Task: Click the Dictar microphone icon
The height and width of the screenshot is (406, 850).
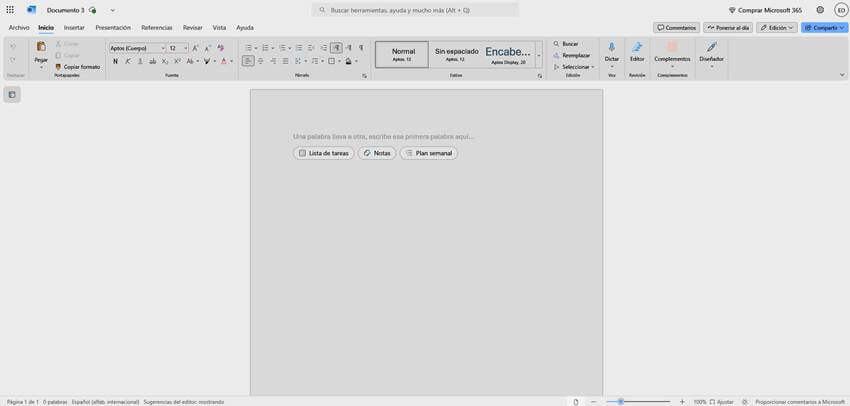Action: coord(611,47)
